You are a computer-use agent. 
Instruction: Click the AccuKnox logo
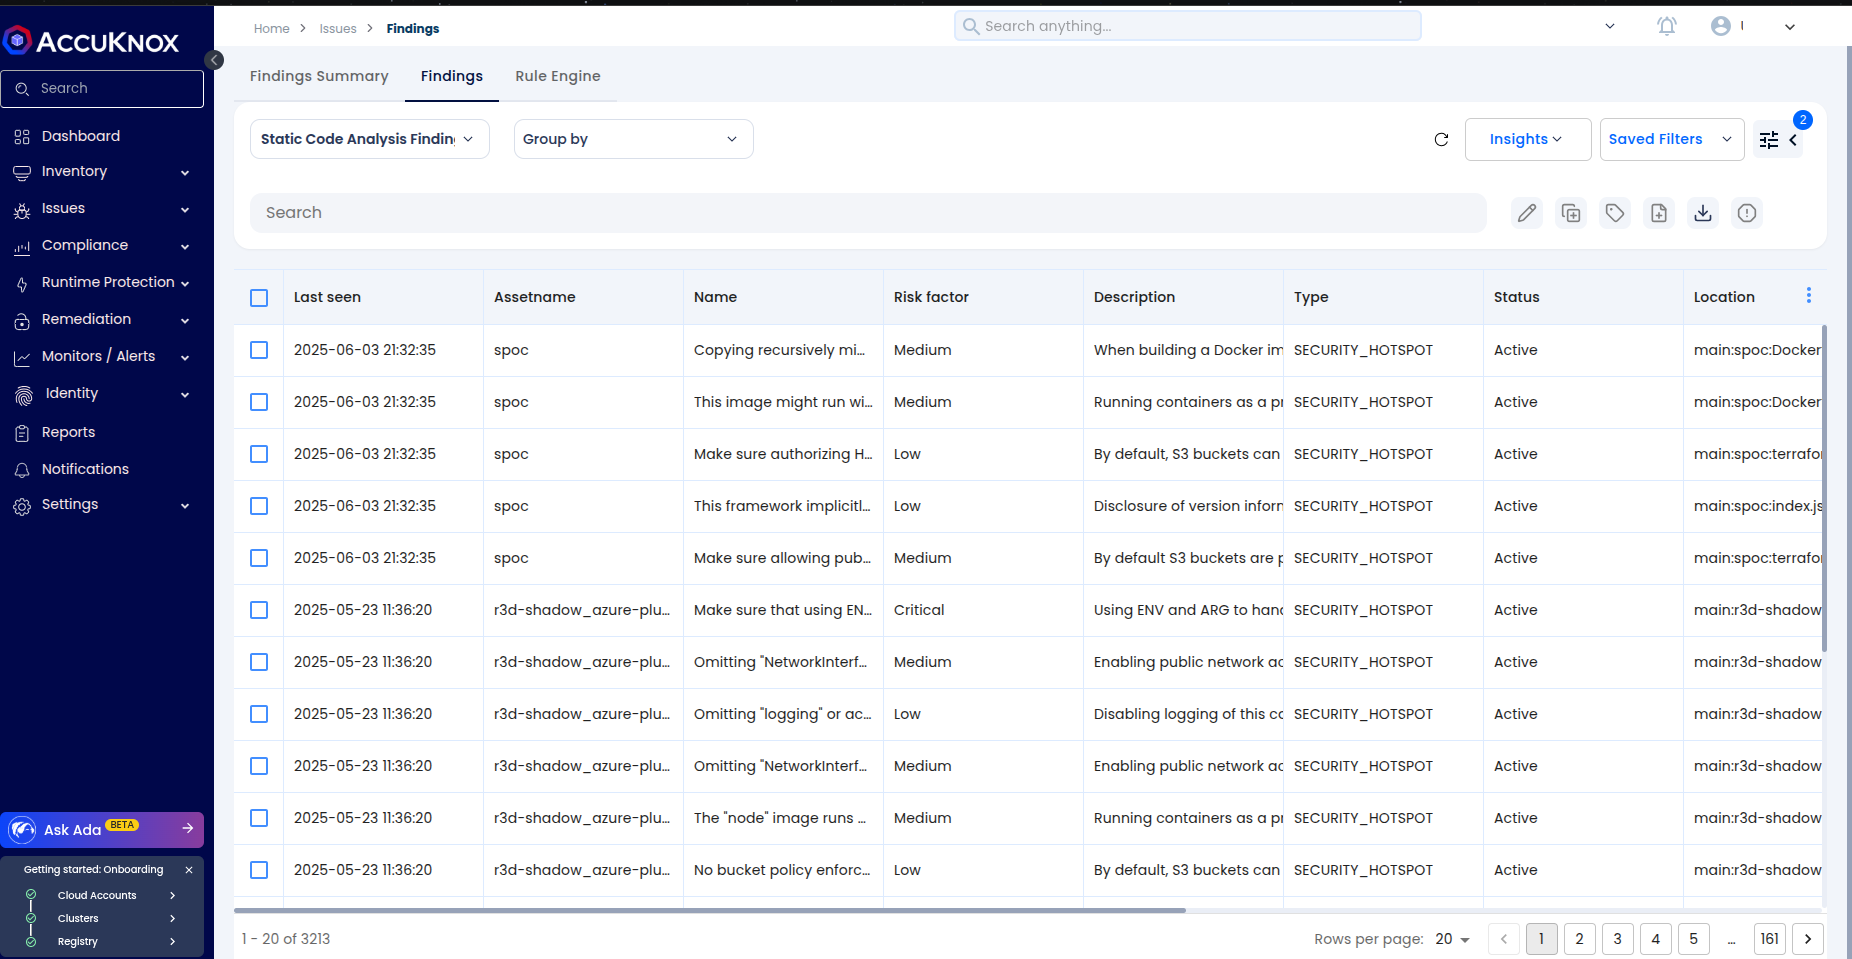pyautogui.click(x=91, y=41)
